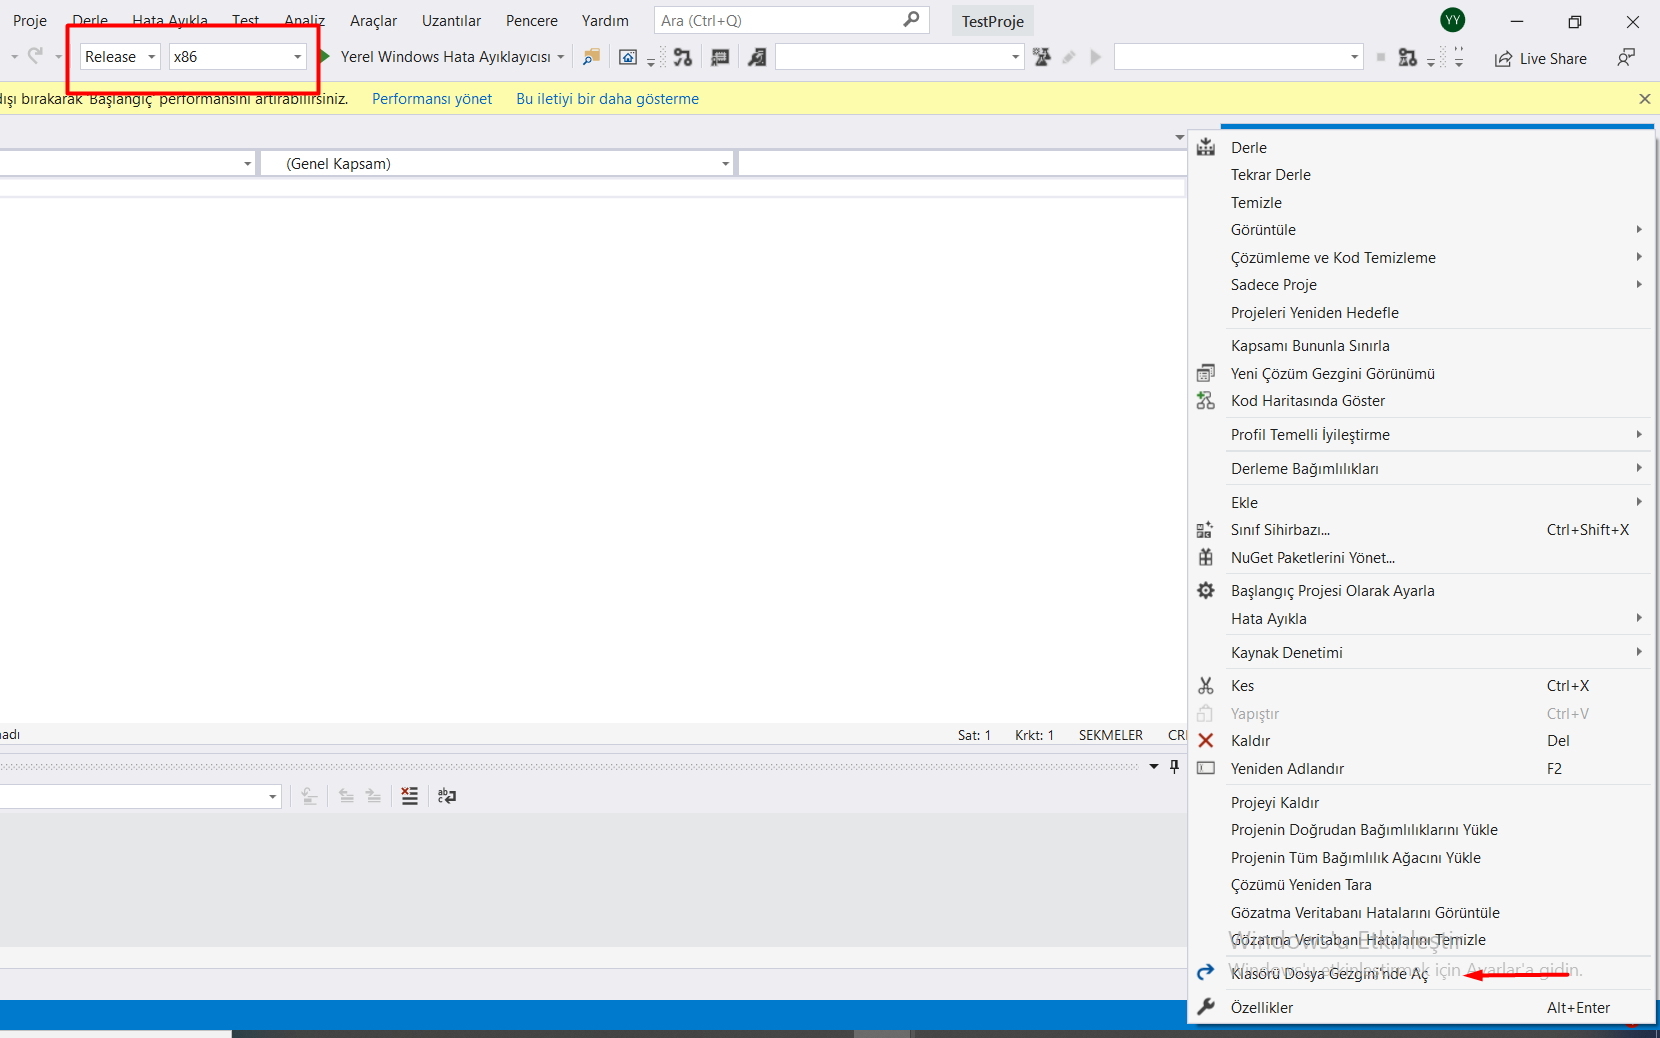This screenshot has width=1660, height=1038.
Task: Click the Sınıf Sihirbazı icon
Action: (x=1206, y=530)
